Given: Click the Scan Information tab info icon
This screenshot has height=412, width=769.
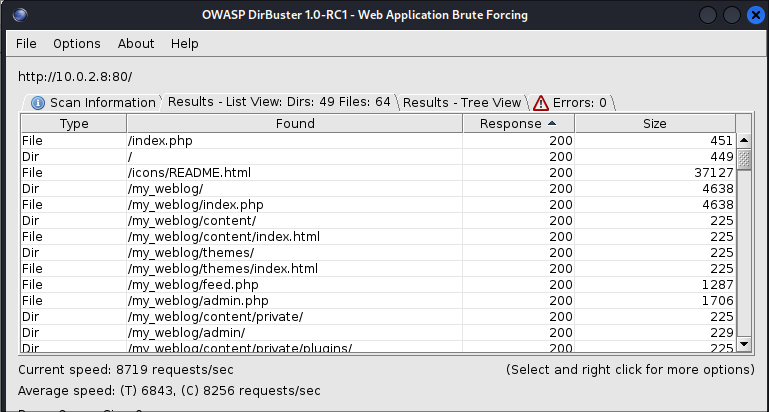Looking at the screenshot, I should coord(38,102).
